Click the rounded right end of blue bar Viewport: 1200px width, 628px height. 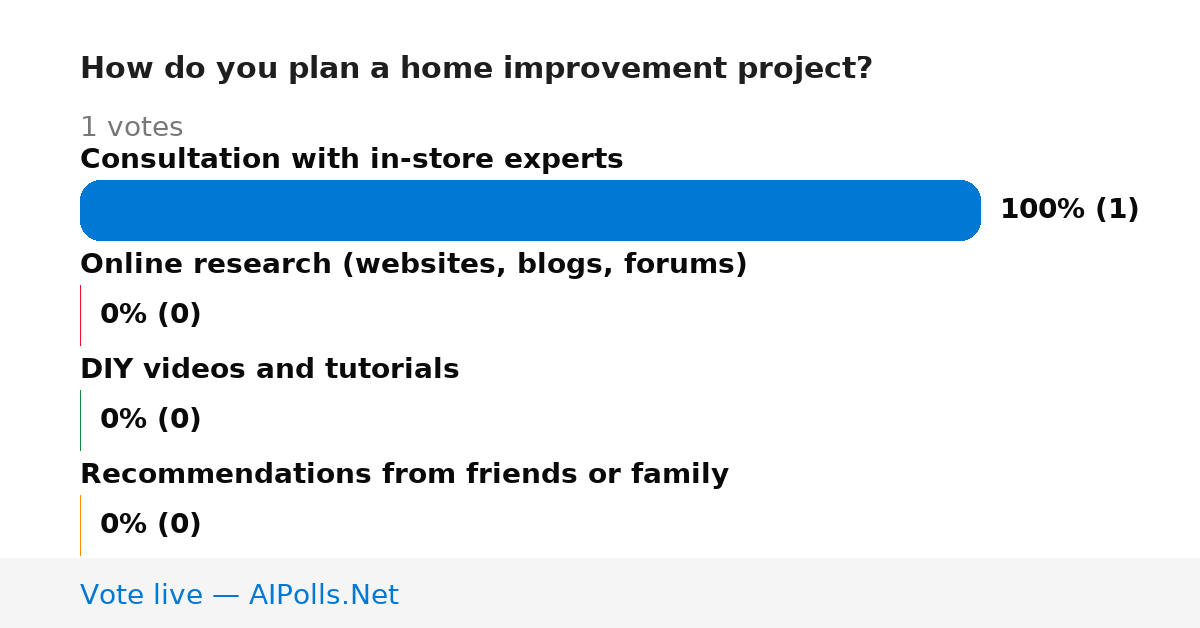(x=968, y=210)
